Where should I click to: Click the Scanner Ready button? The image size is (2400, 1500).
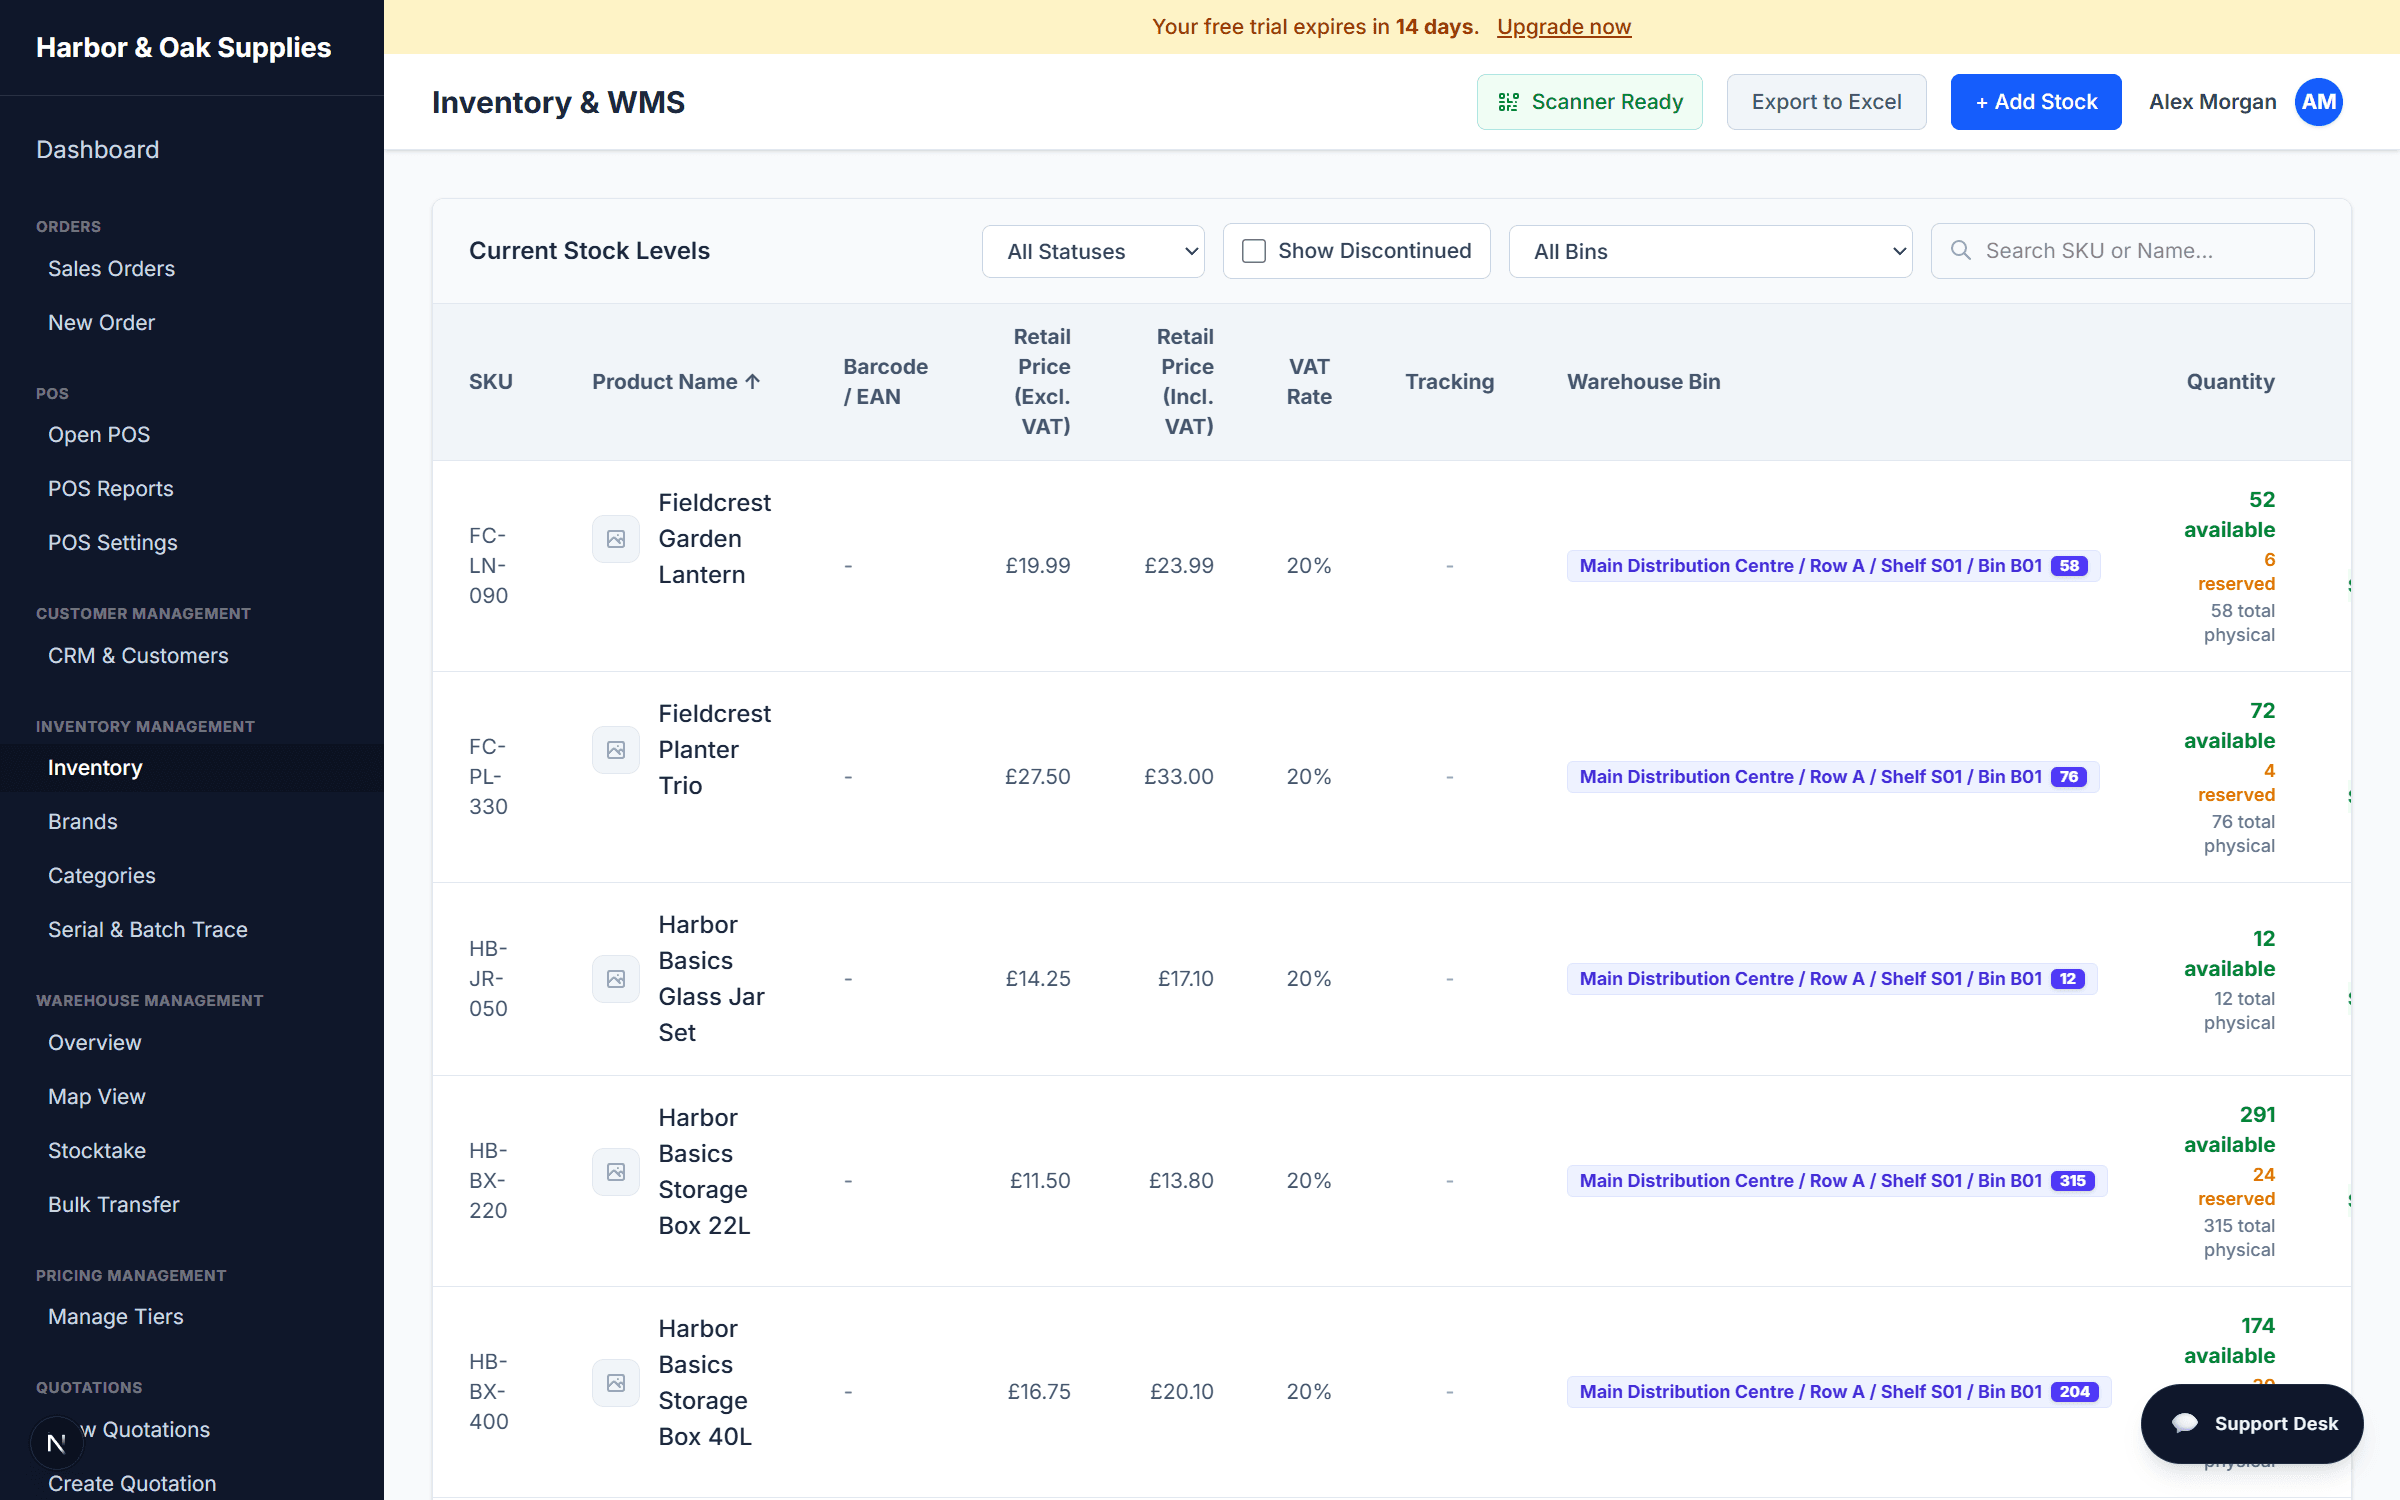click(1590, 102)
